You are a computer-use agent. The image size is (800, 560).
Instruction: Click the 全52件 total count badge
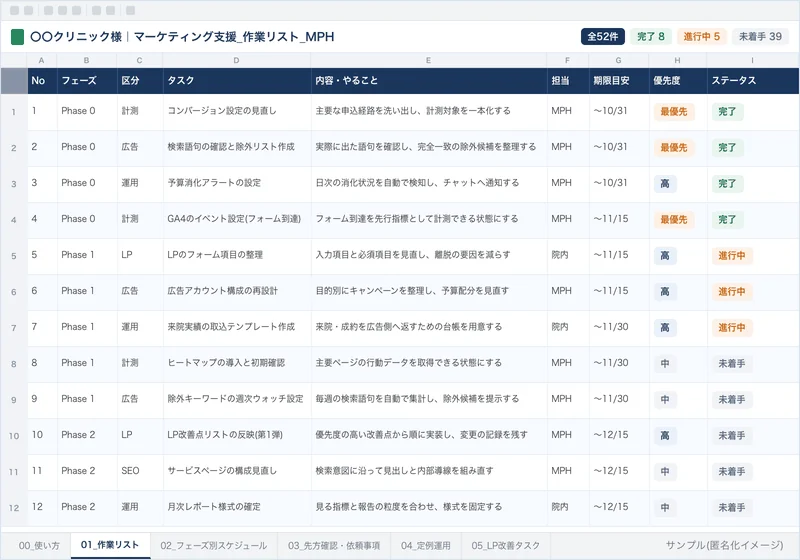603,36
